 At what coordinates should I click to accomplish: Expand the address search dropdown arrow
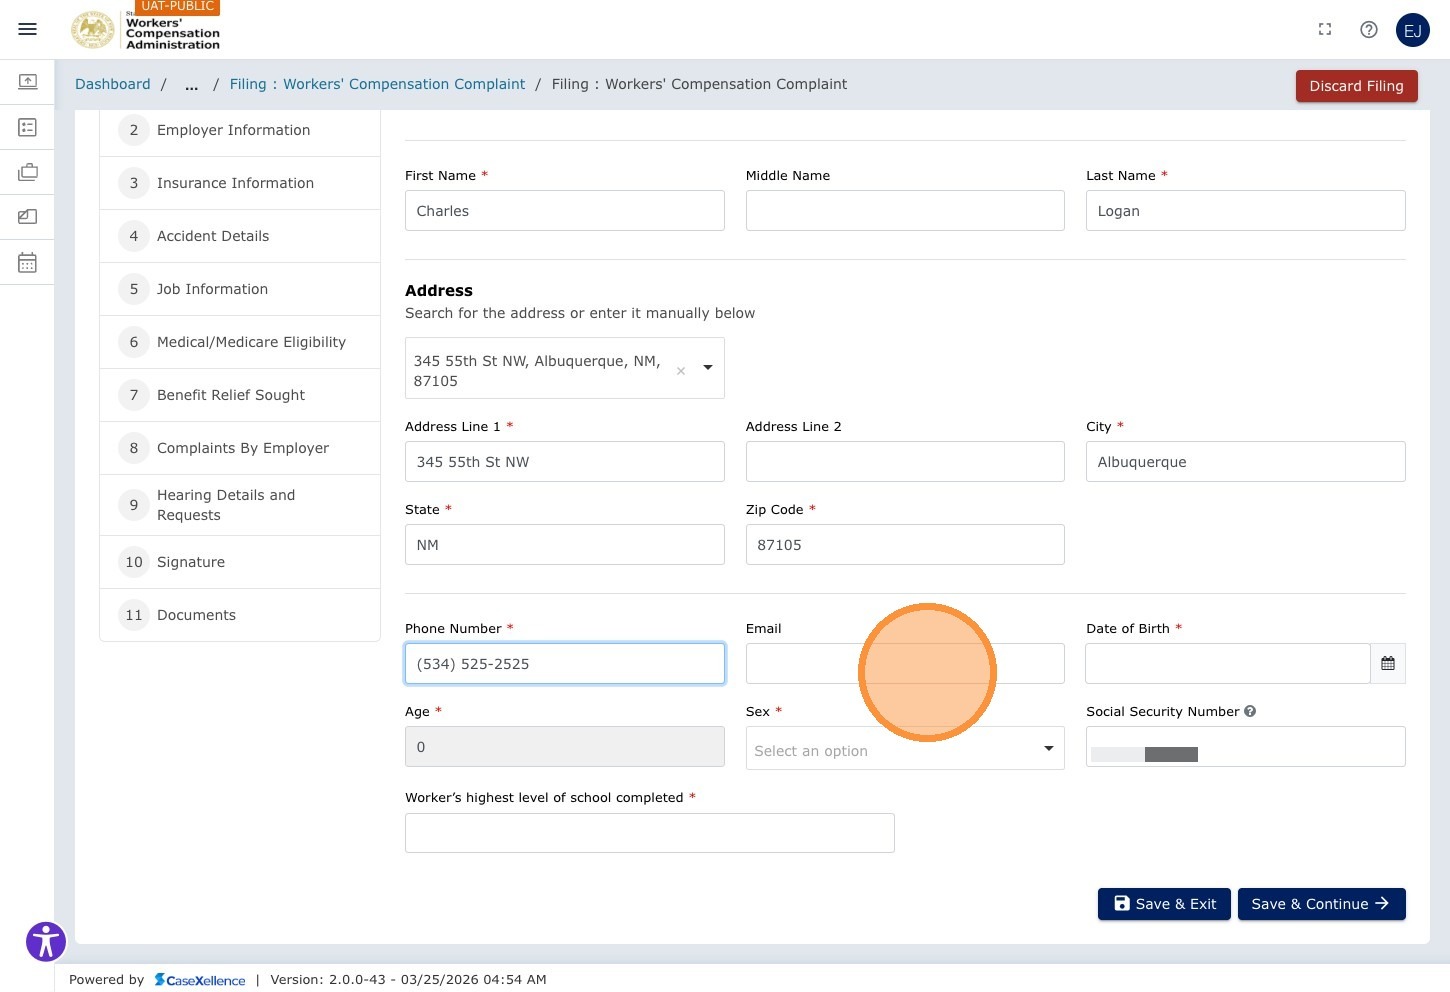click(708, 368)
